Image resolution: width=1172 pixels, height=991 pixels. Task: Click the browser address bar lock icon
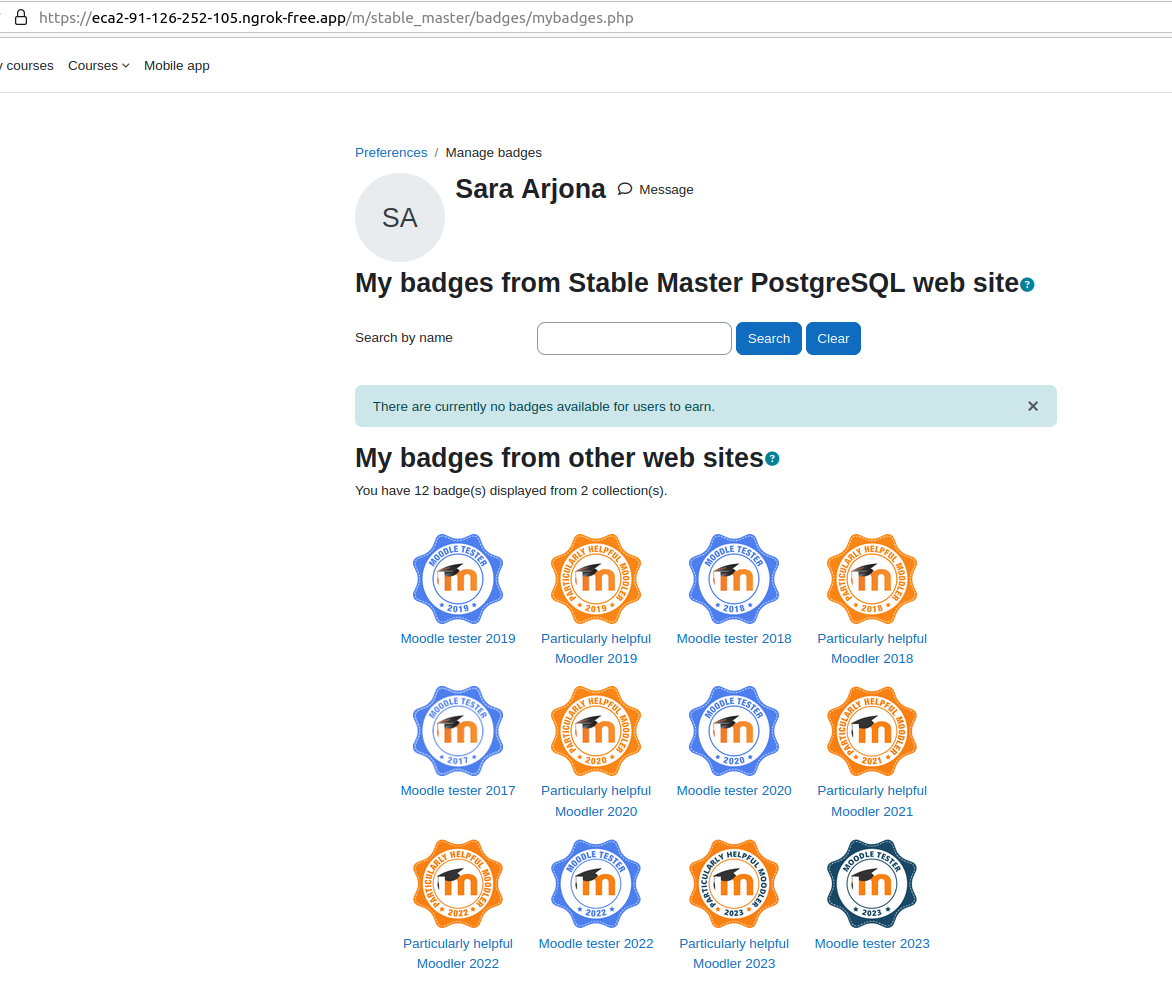(x=21, y=17)
